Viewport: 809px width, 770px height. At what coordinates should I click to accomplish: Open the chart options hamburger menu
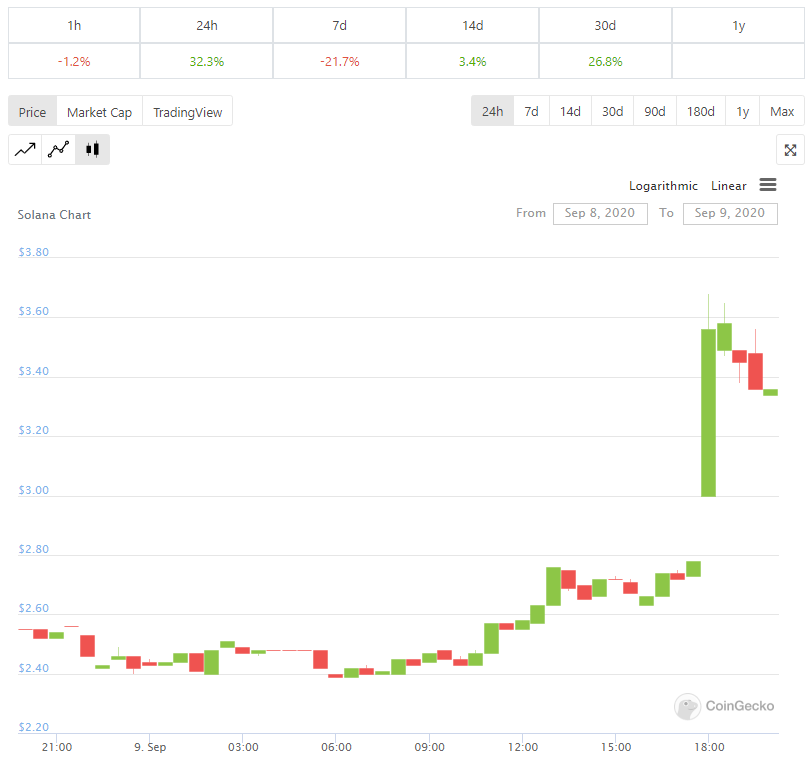pos(768,185)
